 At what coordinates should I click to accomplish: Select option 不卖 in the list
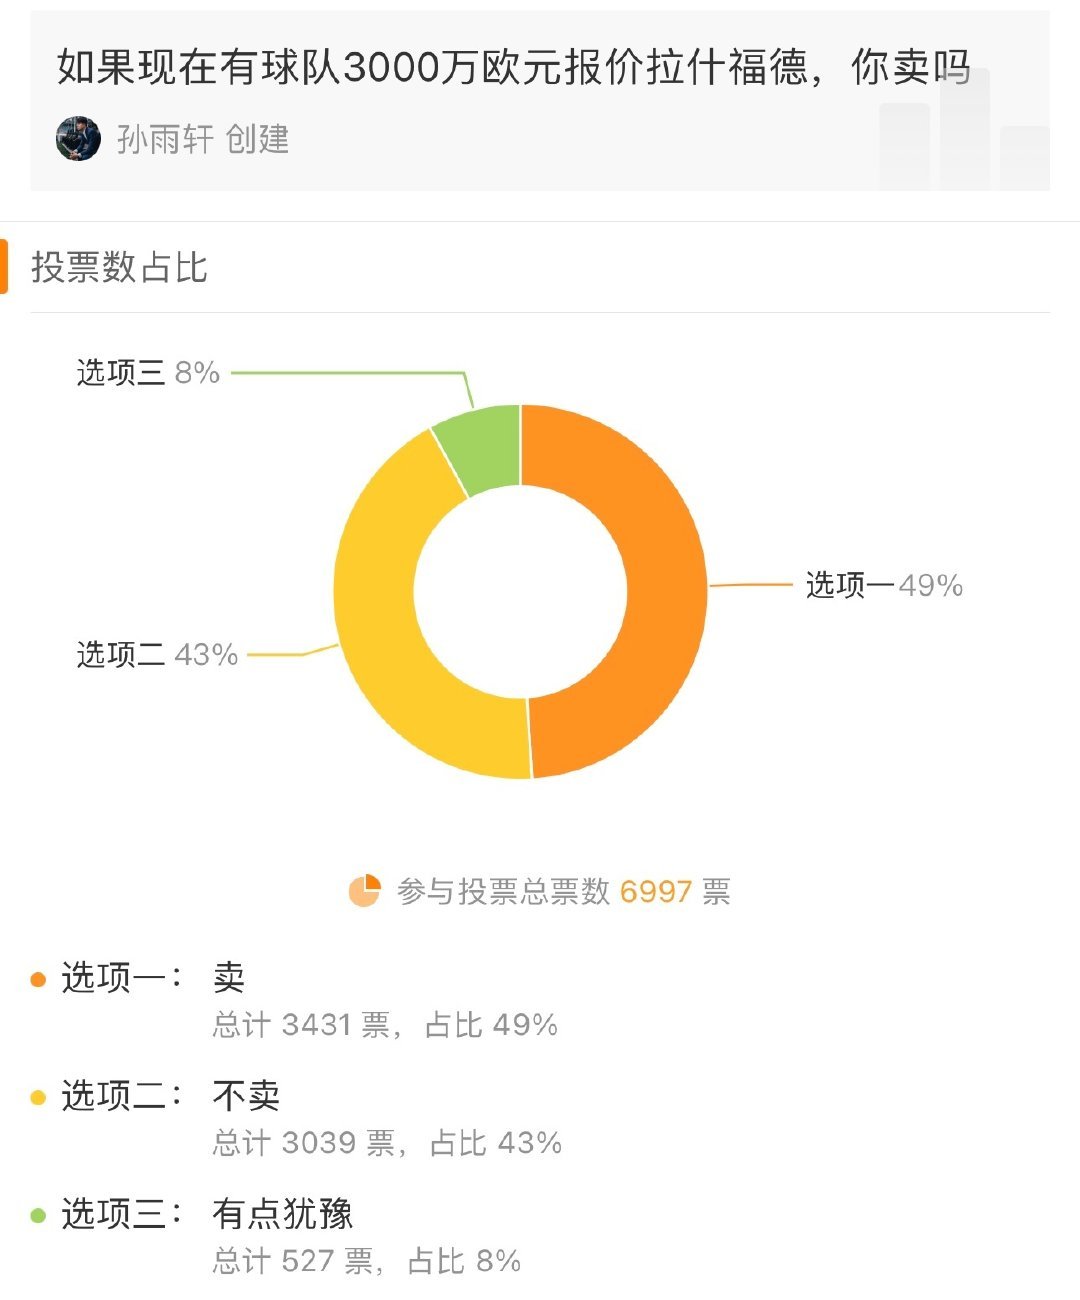(246, 1096)
